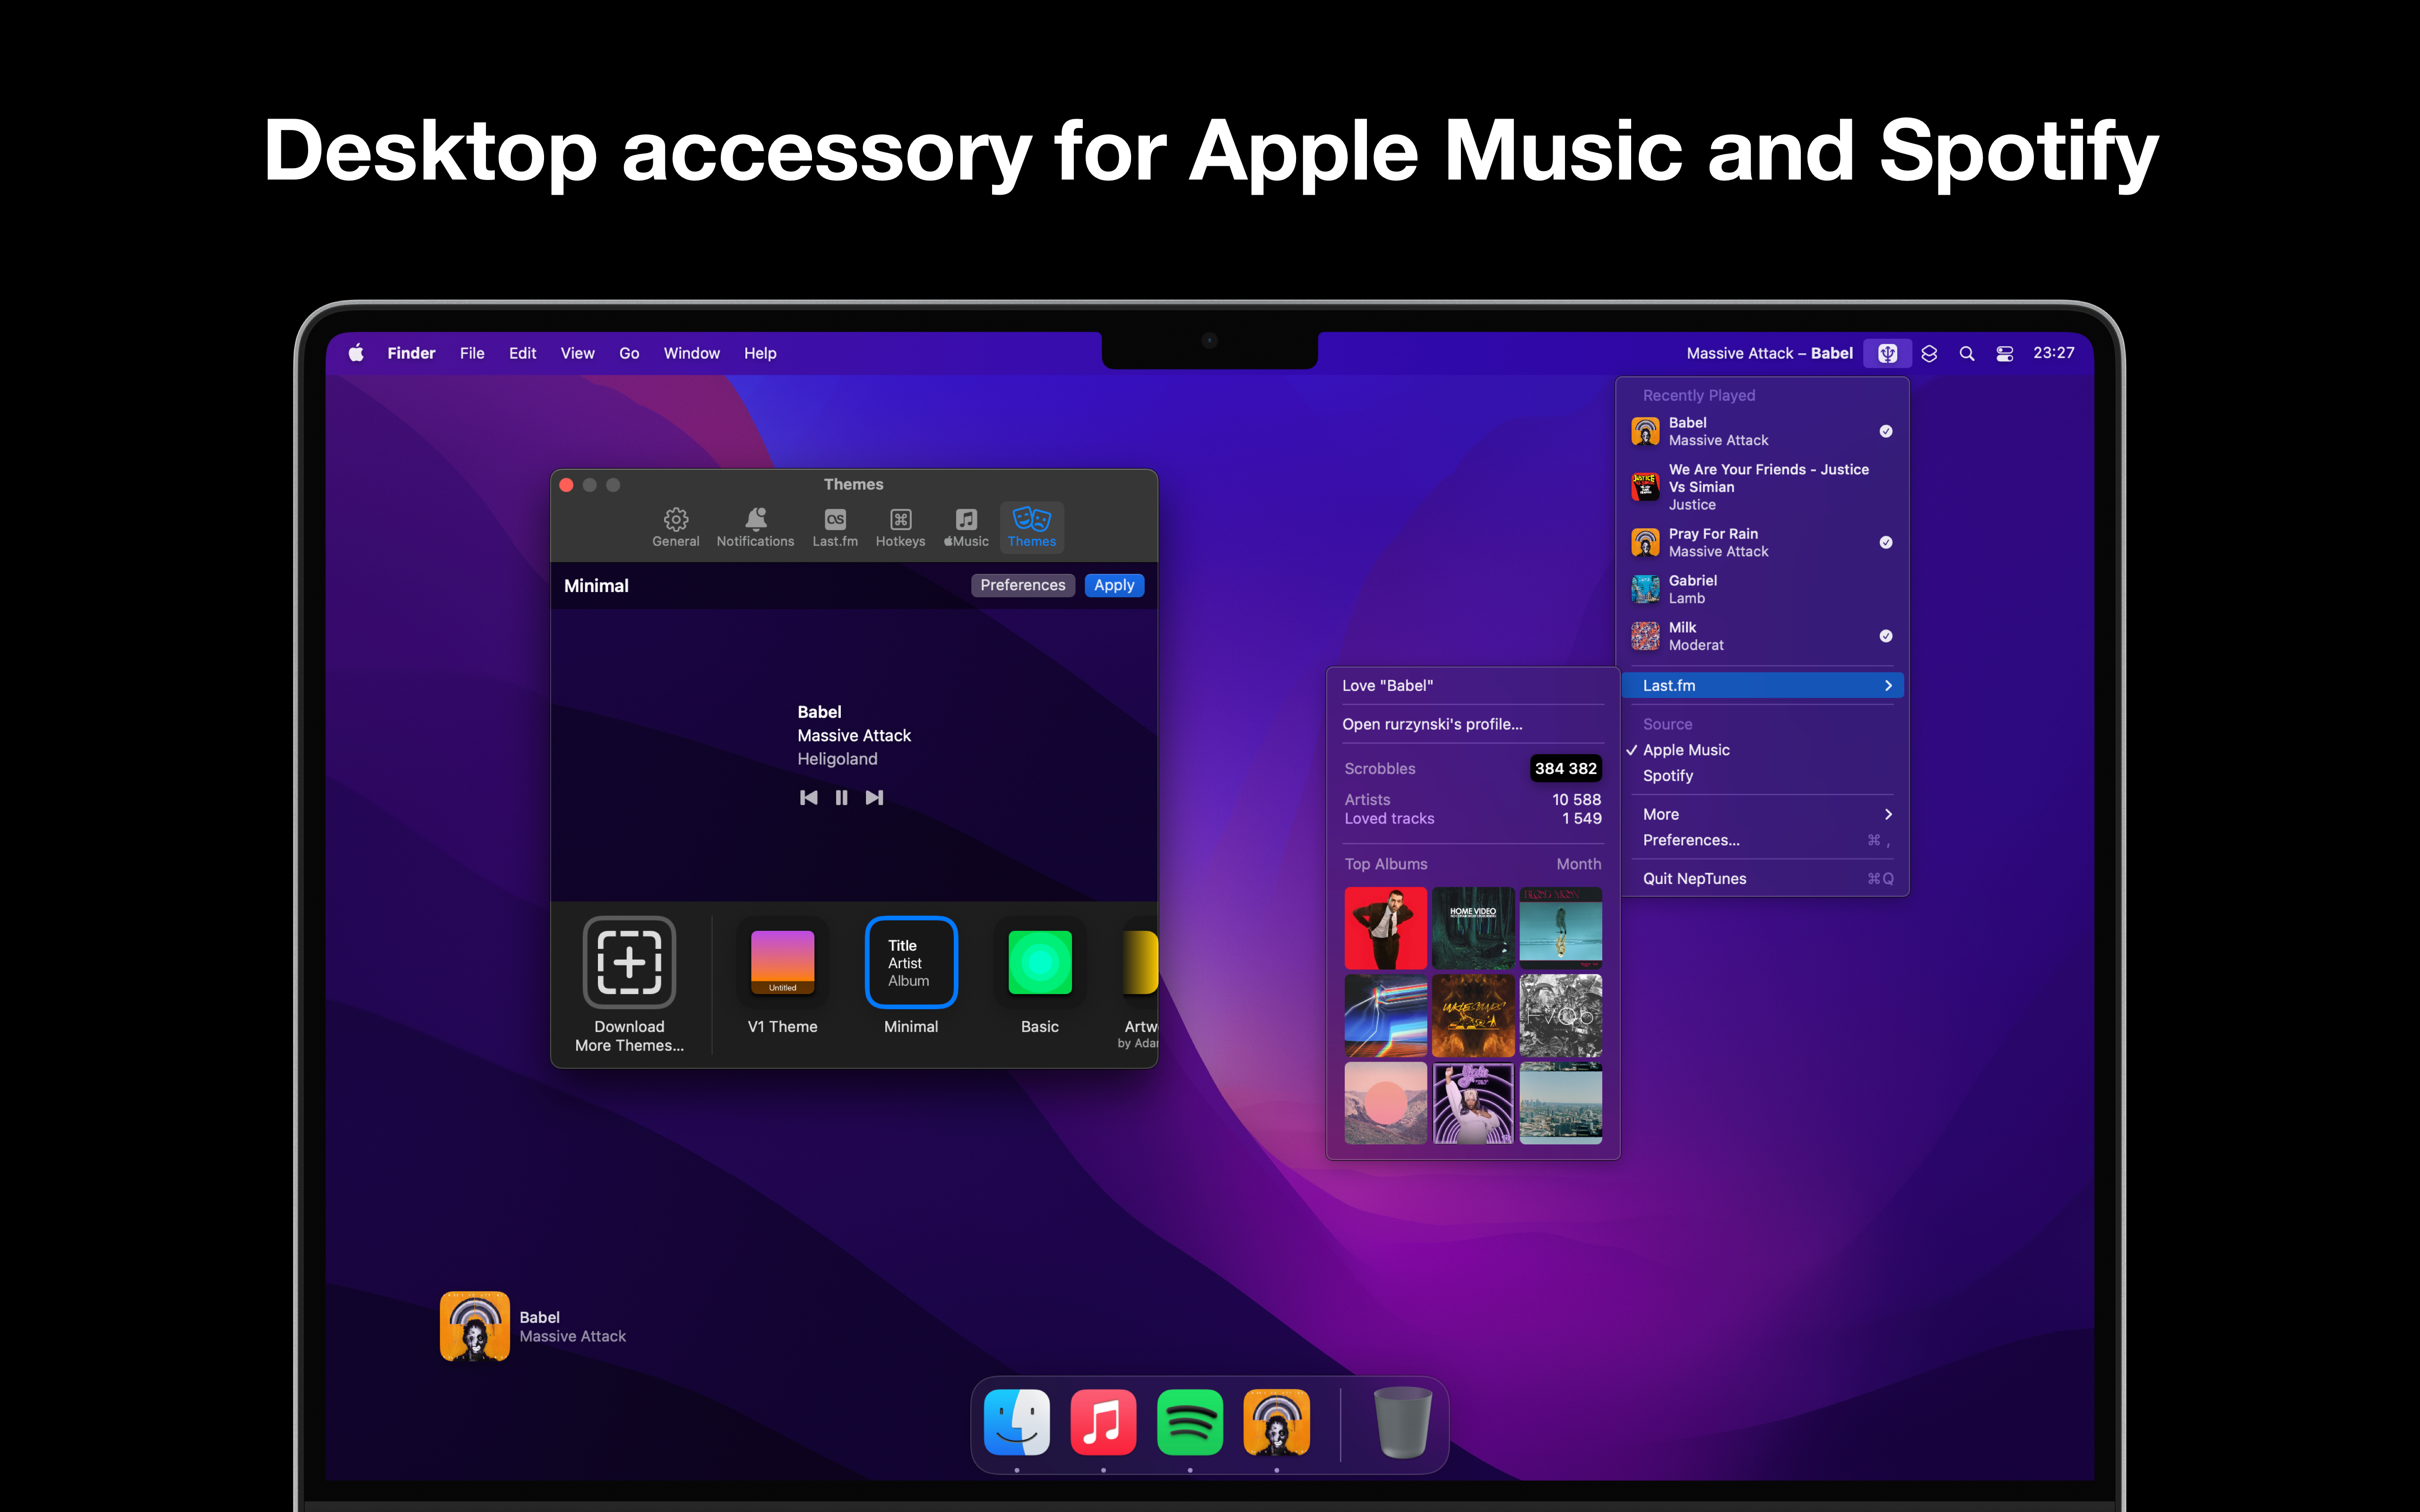2420x1512 pixels.
Task: Click Love "Babel" in Last.fm submenu
Action: tap(1472, 685)
